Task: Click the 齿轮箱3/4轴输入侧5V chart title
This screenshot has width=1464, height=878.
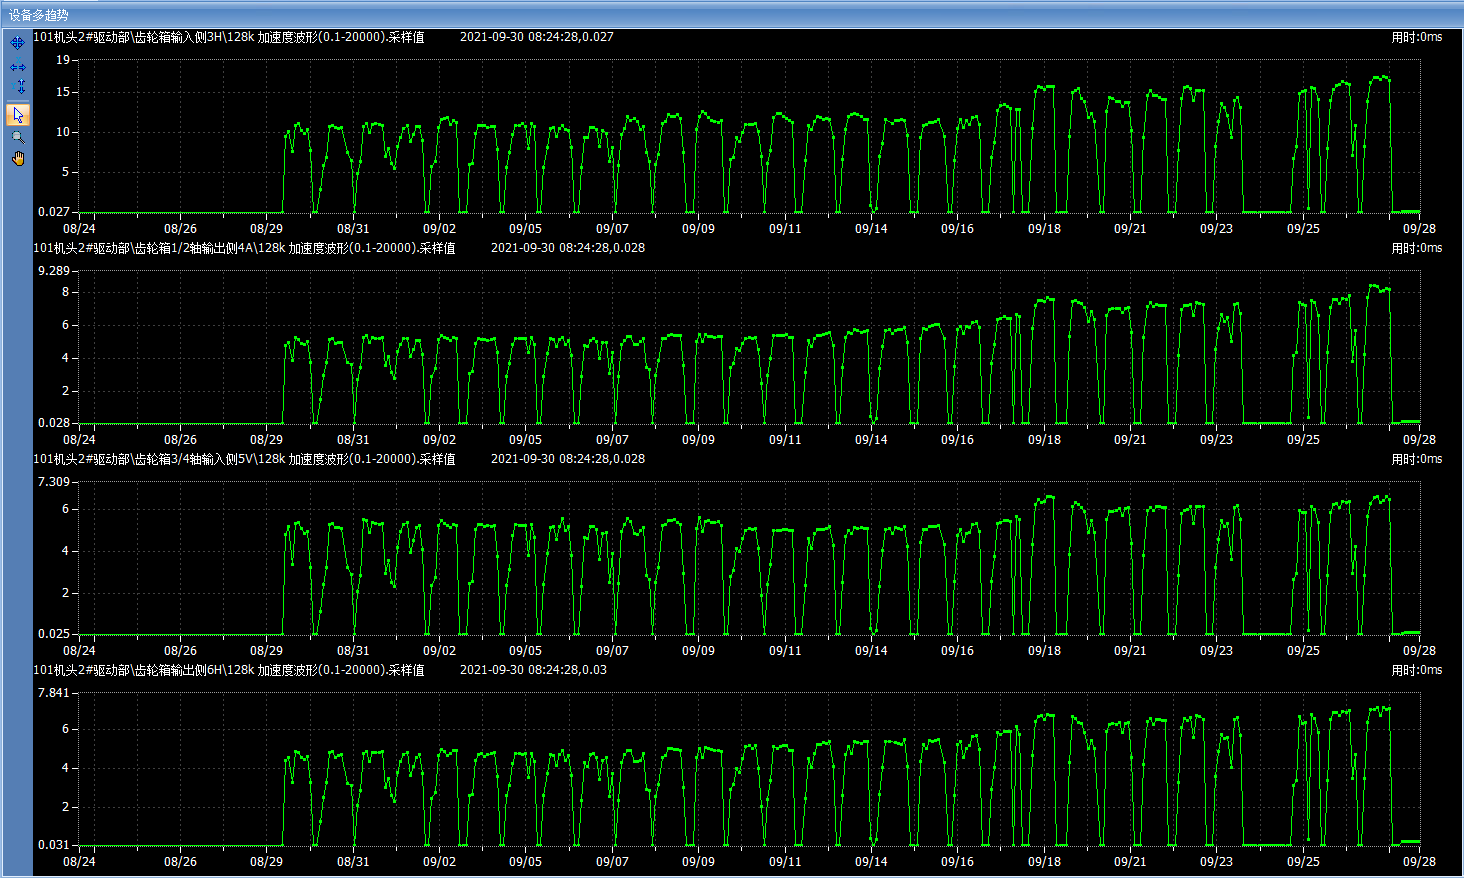Action: point(244,459)
